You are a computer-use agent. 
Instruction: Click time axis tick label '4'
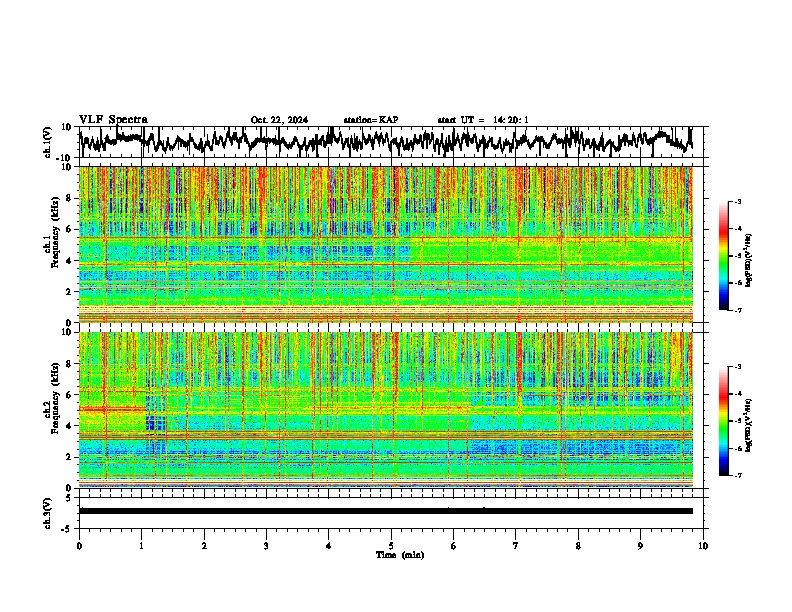pos(329,546)
